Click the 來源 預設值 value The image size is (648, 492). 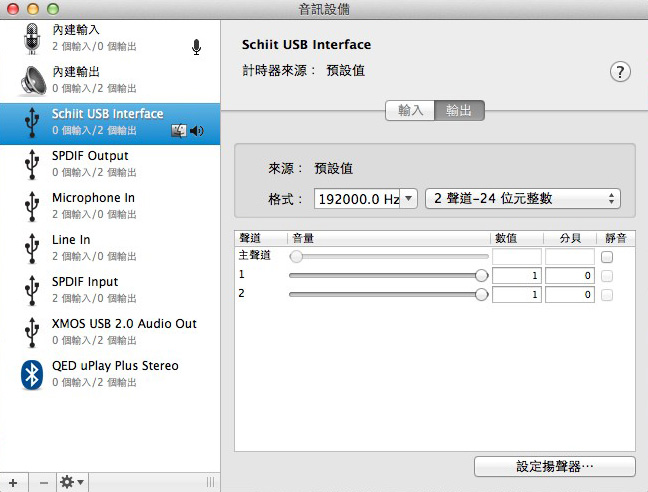(x=334, y=169)
